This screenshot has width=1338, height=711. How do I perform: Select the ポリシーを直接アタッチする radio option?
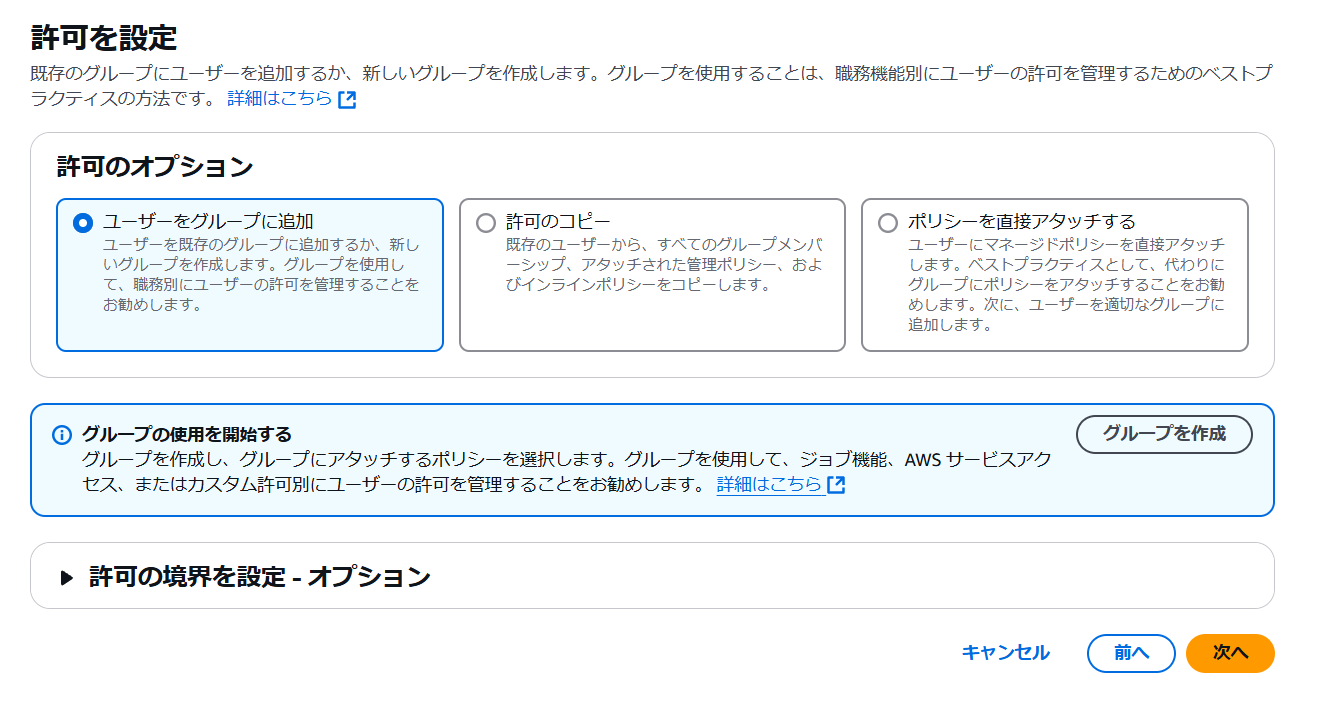coord(888,223)
